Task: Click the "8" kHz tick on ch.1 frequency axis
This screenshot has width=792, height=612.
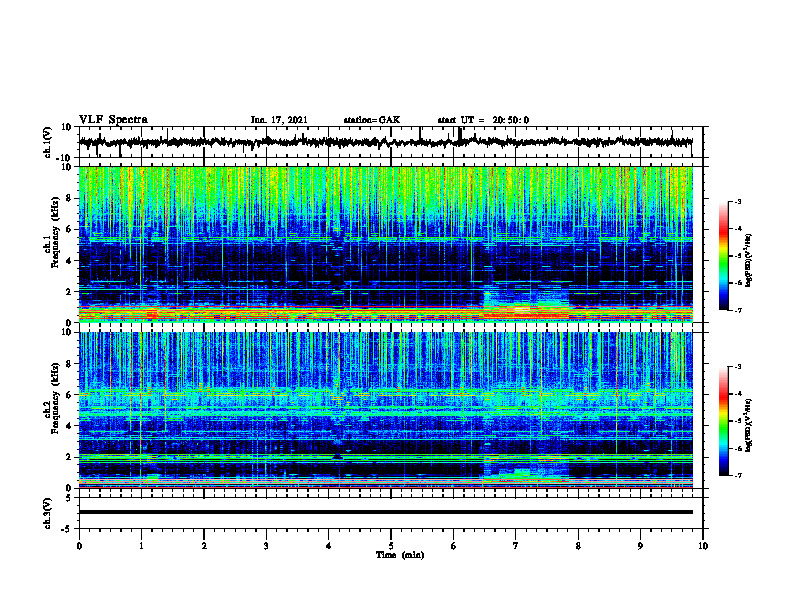Action: click(x=69, y=198)
